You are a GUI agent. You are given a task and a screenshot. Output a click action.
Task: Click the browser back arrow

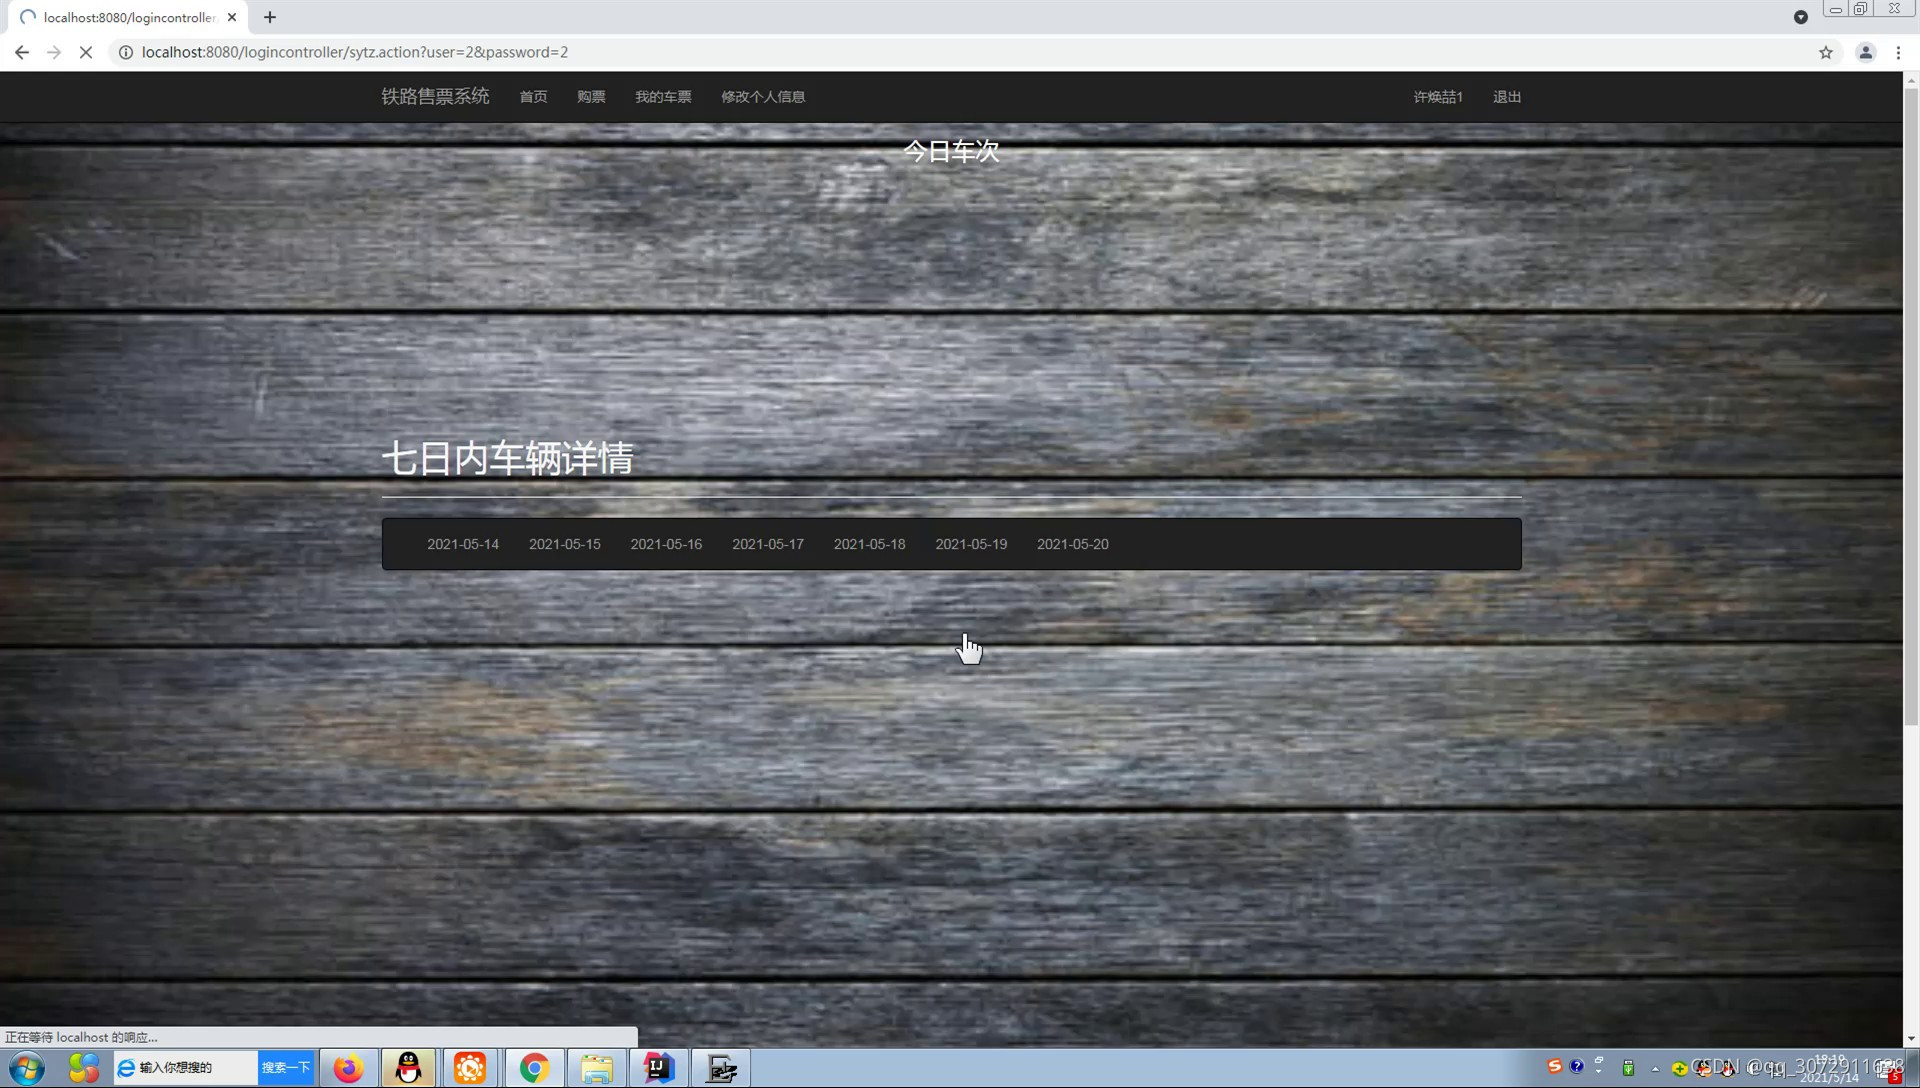pos(22,52)
